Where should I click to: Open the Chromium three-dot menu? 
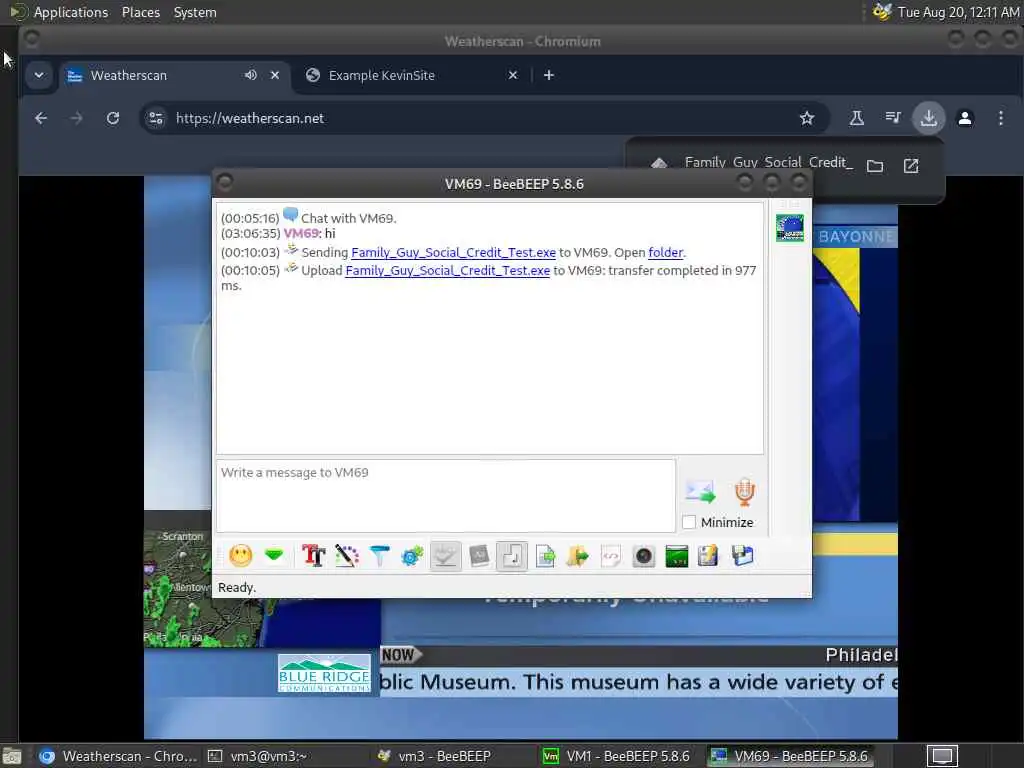tap(1000, 118)
